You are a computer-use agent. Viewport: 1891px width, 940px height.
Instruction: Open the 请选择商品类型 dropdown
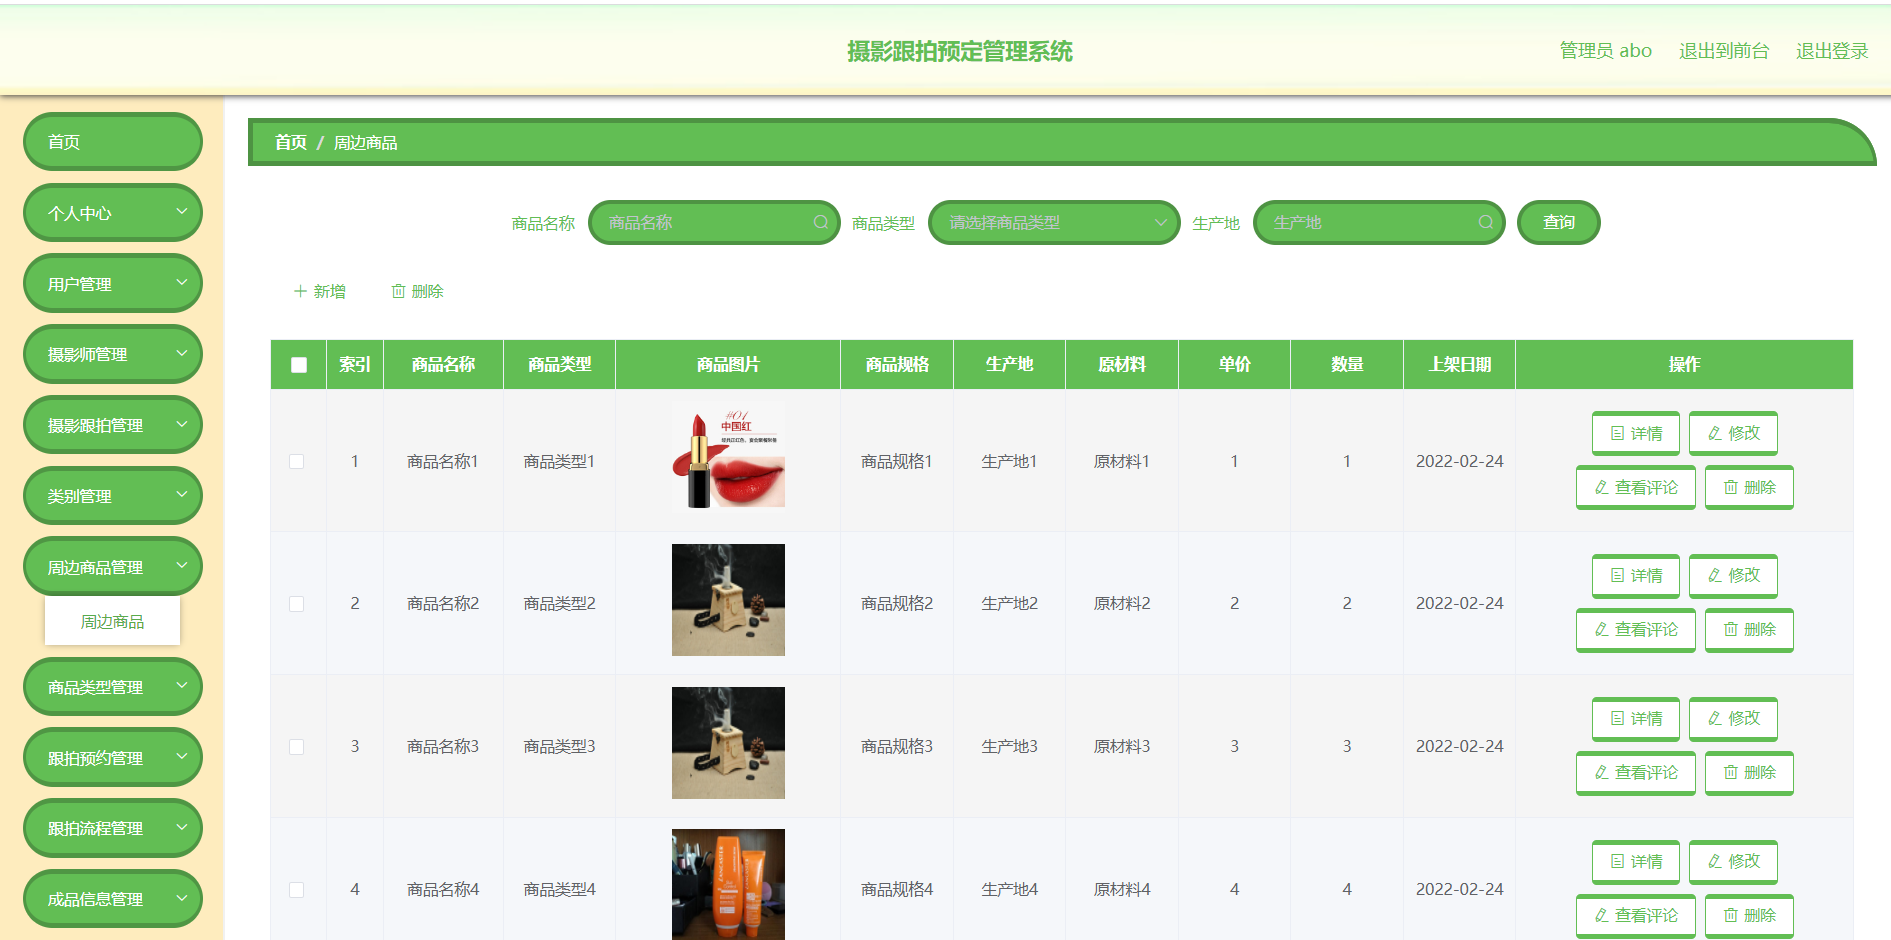tap(1053, 222)
